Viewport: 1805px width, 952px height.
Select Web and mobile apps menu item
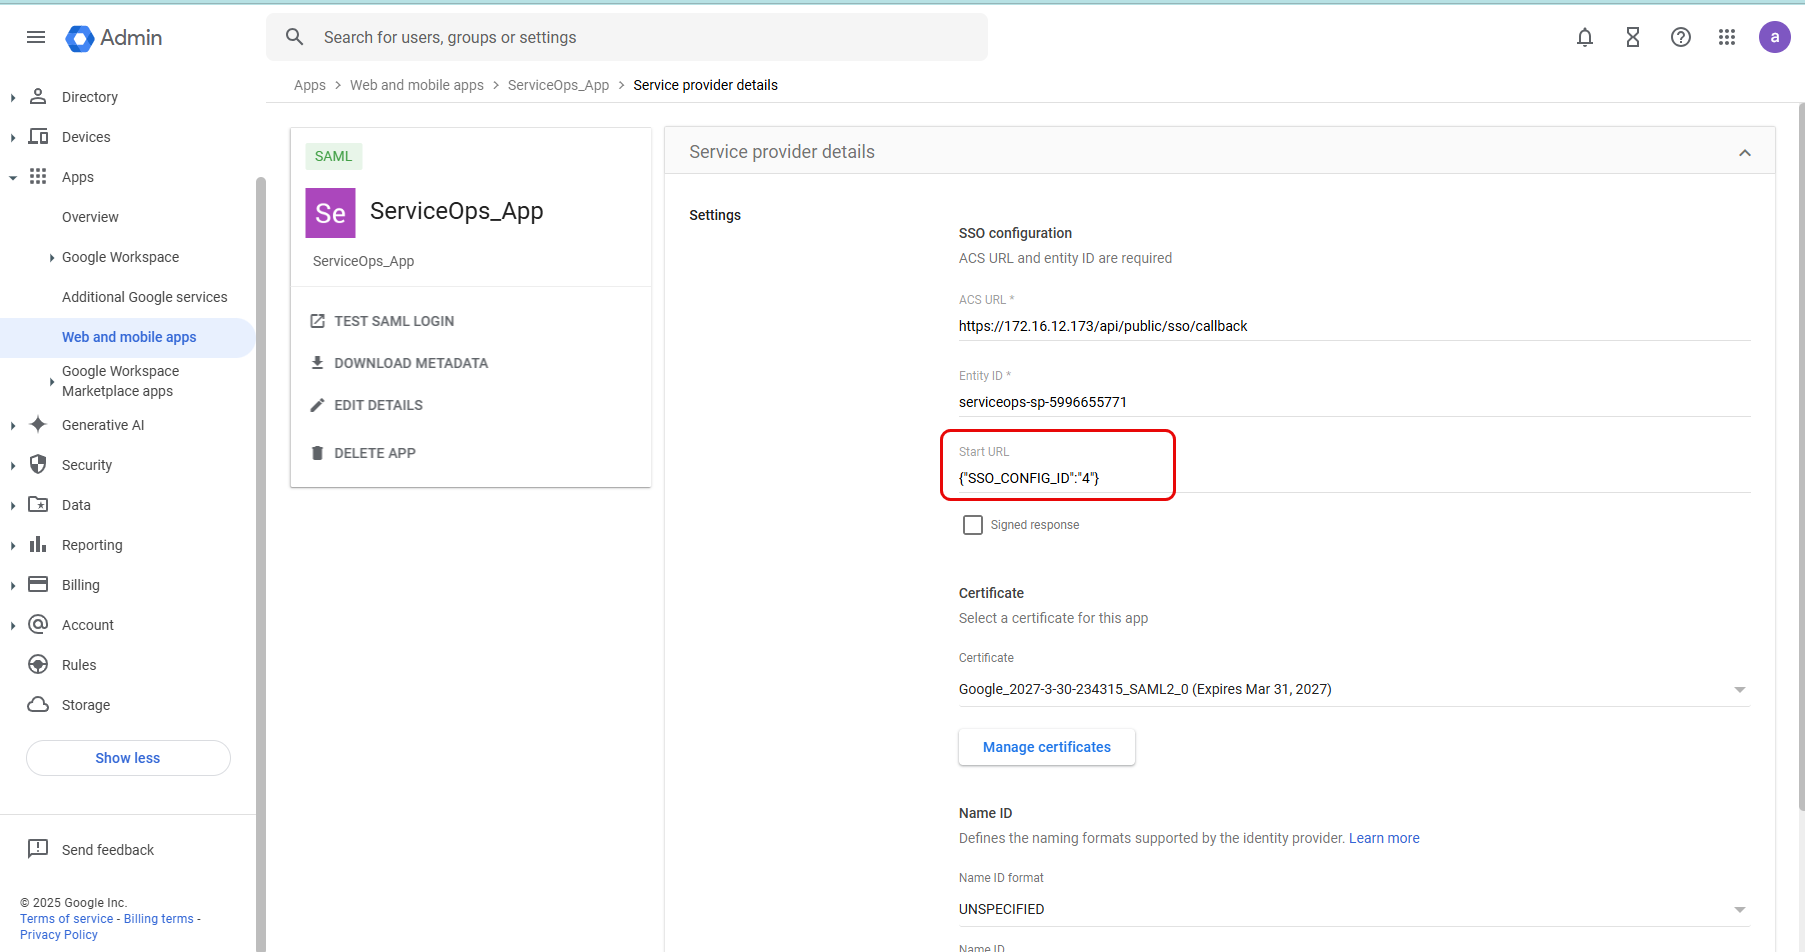129,337
